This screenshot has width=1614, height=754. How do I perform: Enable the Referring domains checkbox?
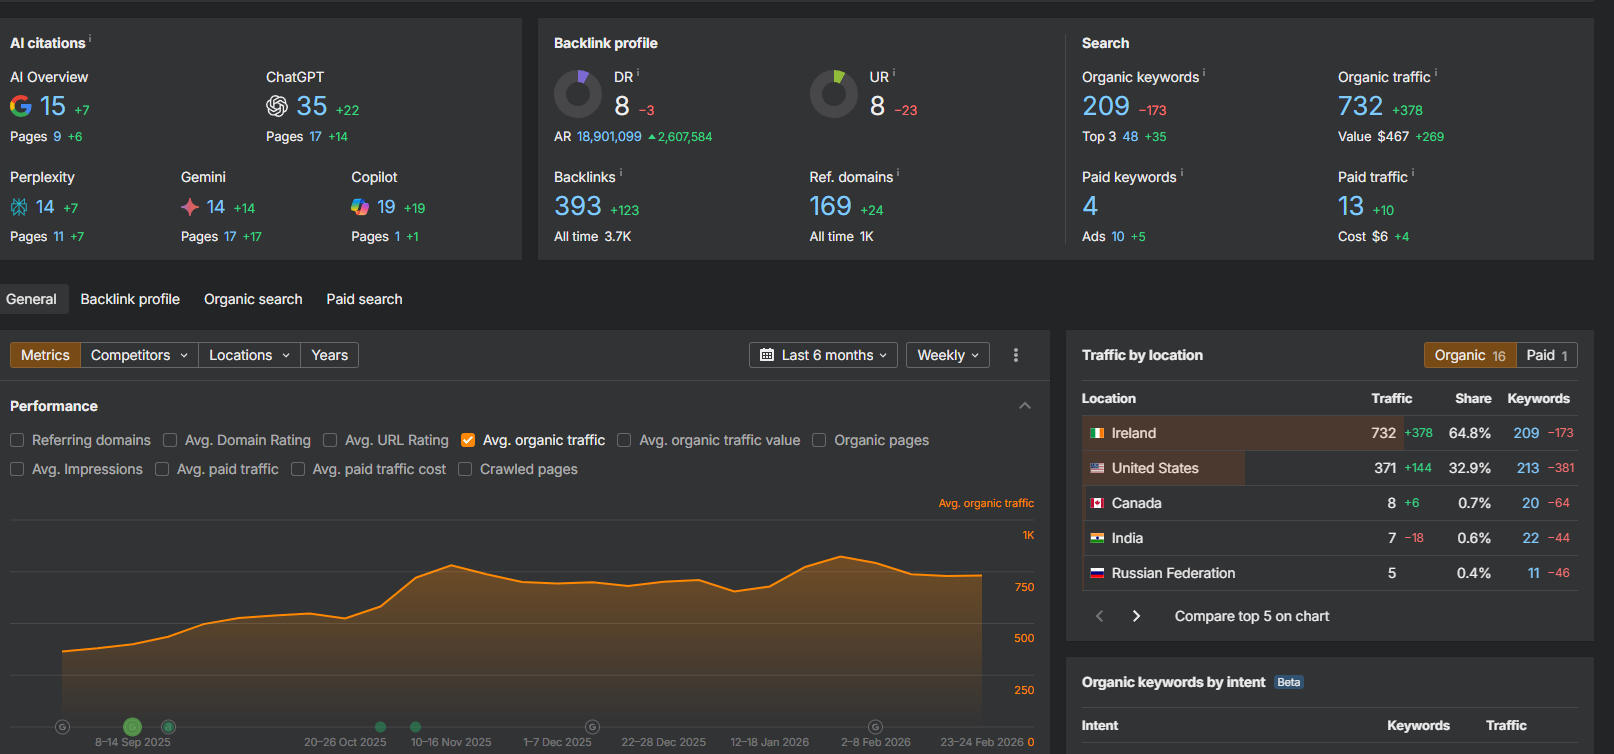point(17,440)
